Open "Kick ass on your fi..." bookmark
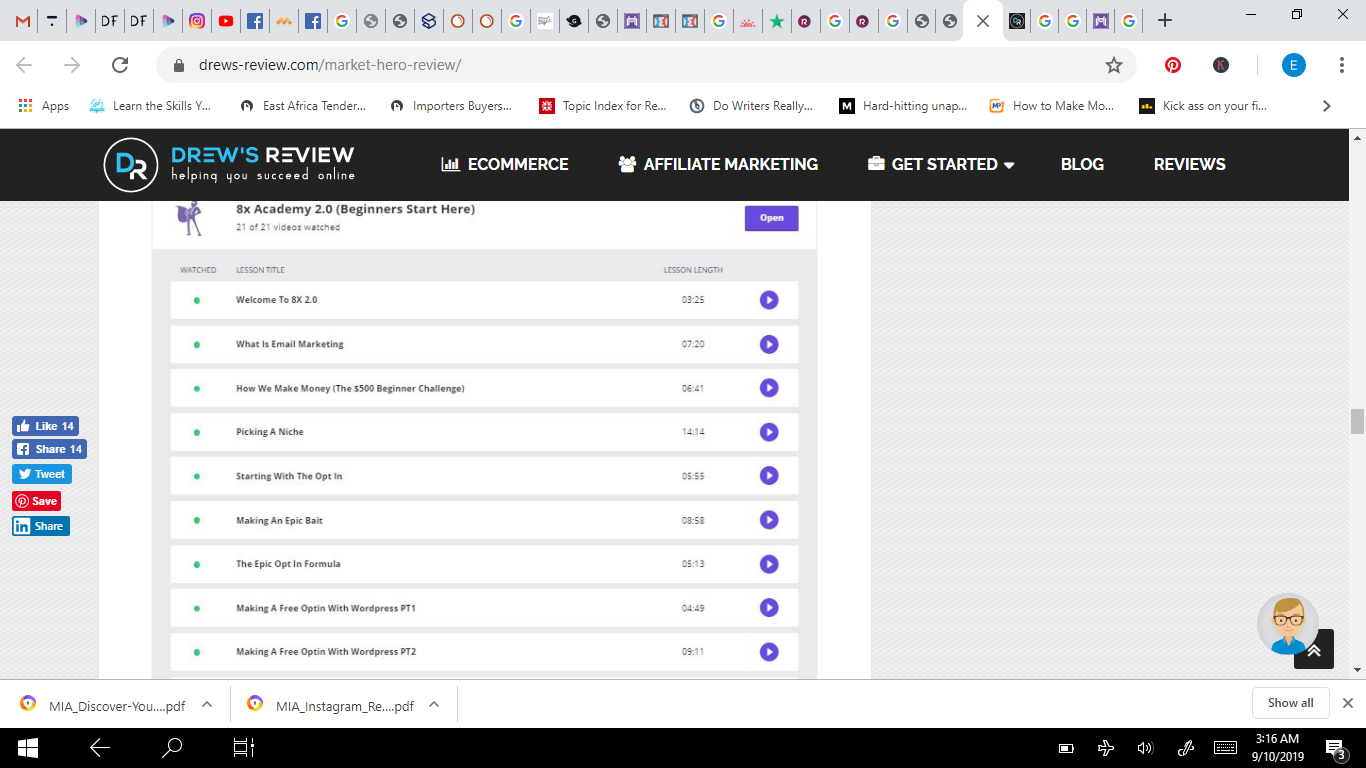 1203,106
